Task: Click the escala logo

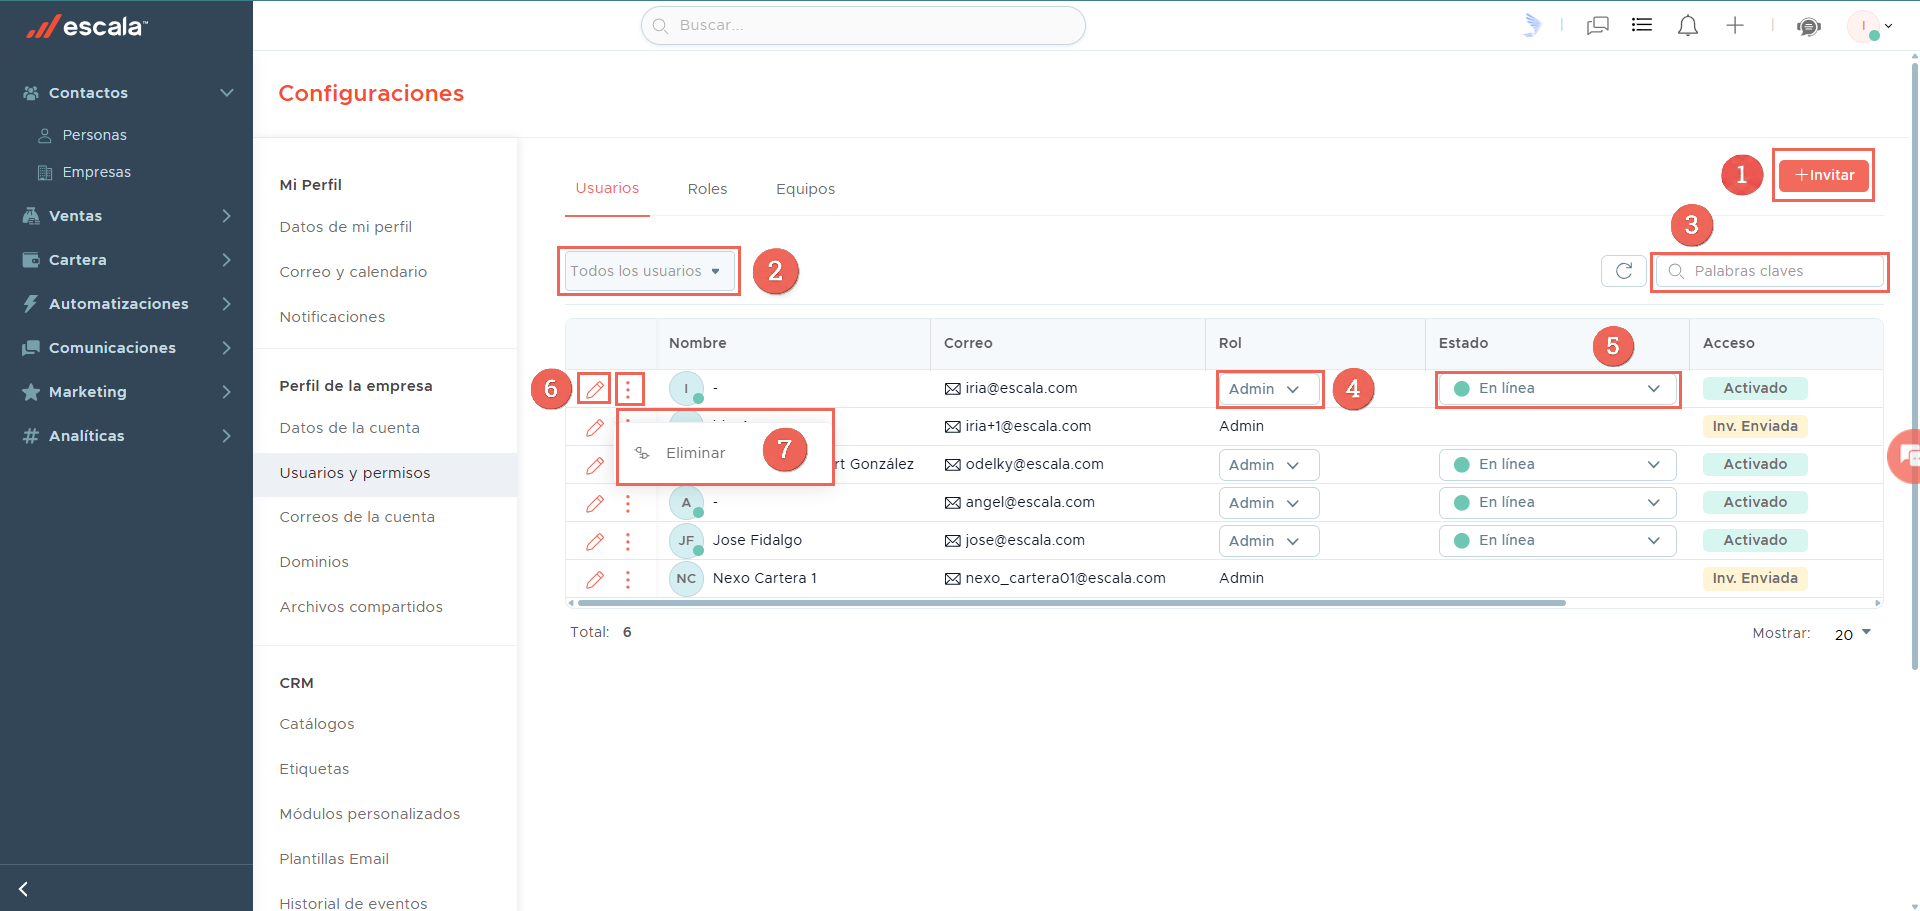Action: pyautogui.click(x=87, y=27)
